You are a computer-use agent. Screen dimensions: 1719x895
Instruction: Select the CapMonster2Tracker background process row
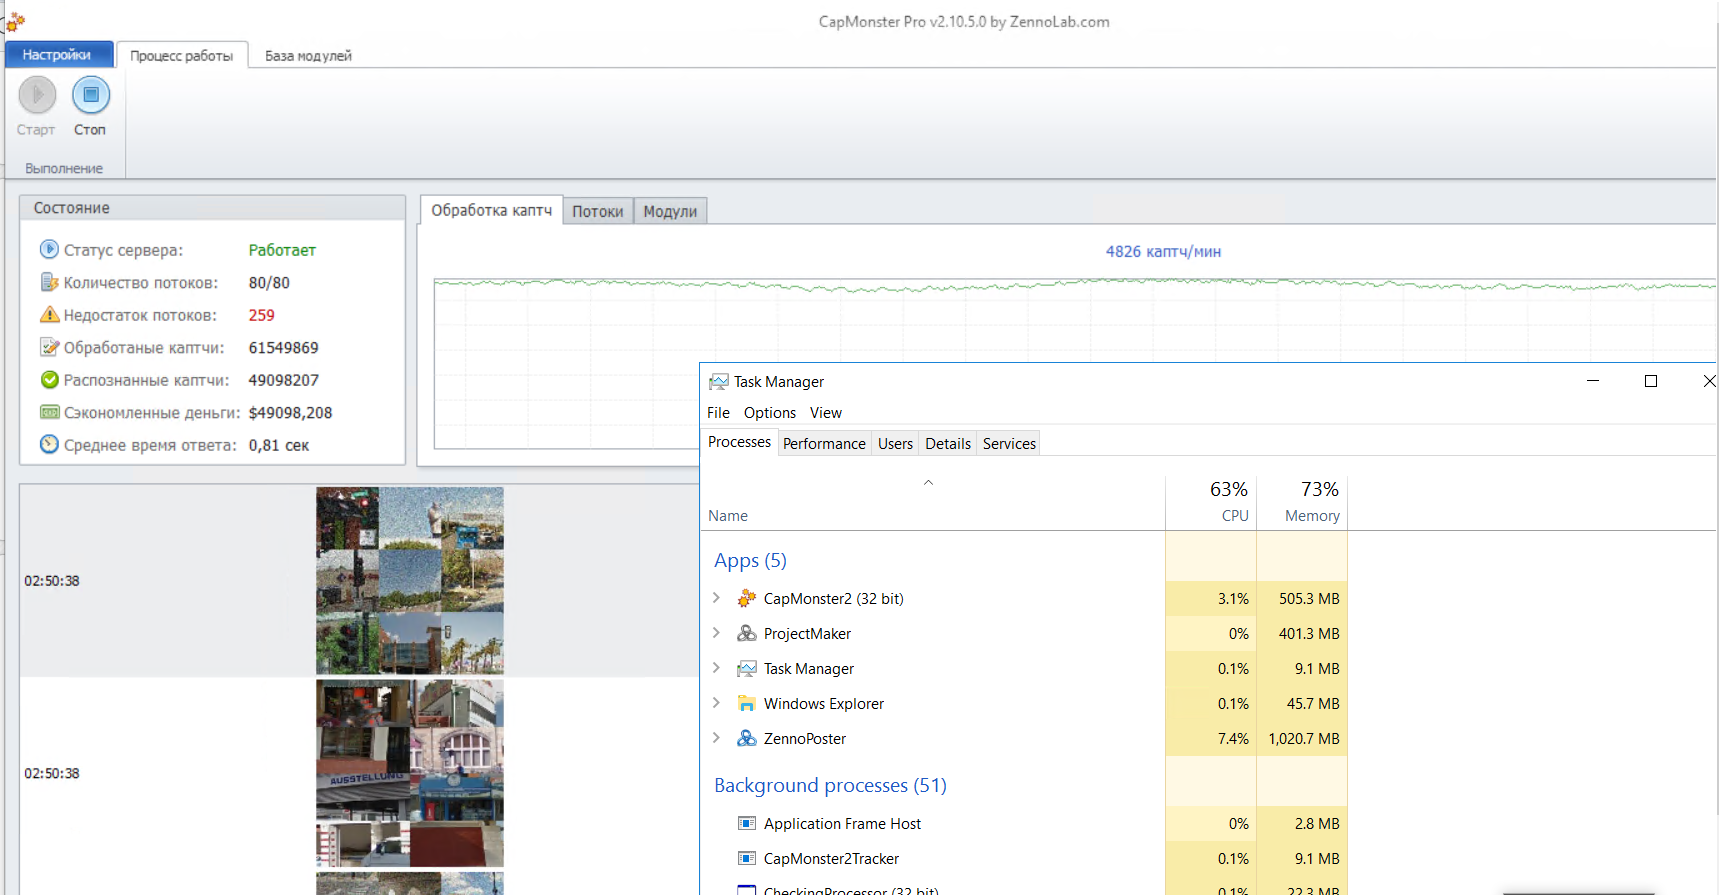(831, 859)
